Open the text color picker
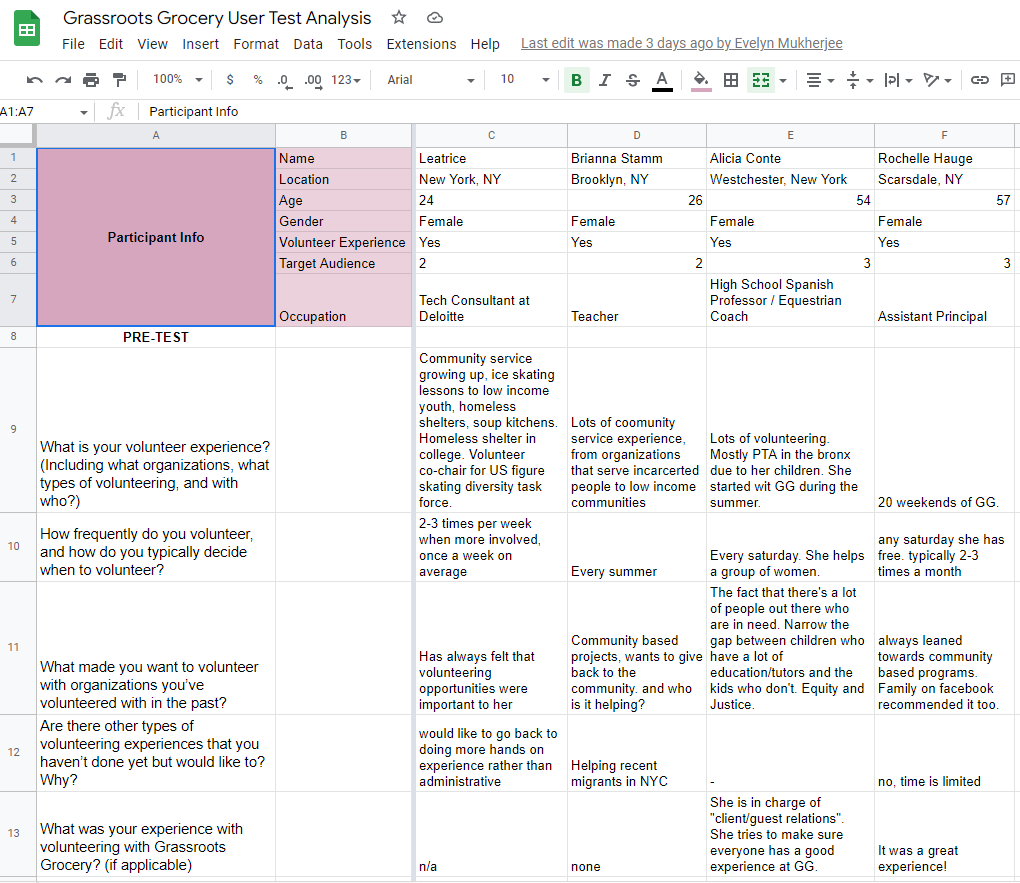 click(662, 81)
